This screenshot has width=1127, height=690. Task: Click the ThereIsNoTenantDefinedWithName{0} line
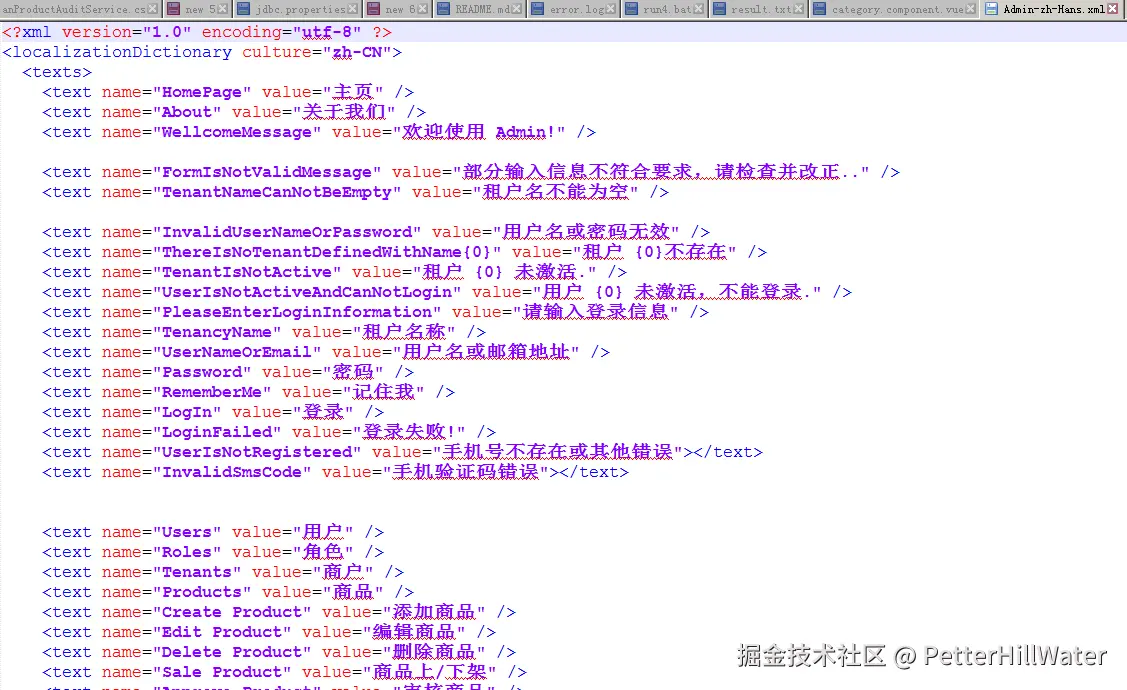click(405, 252)
